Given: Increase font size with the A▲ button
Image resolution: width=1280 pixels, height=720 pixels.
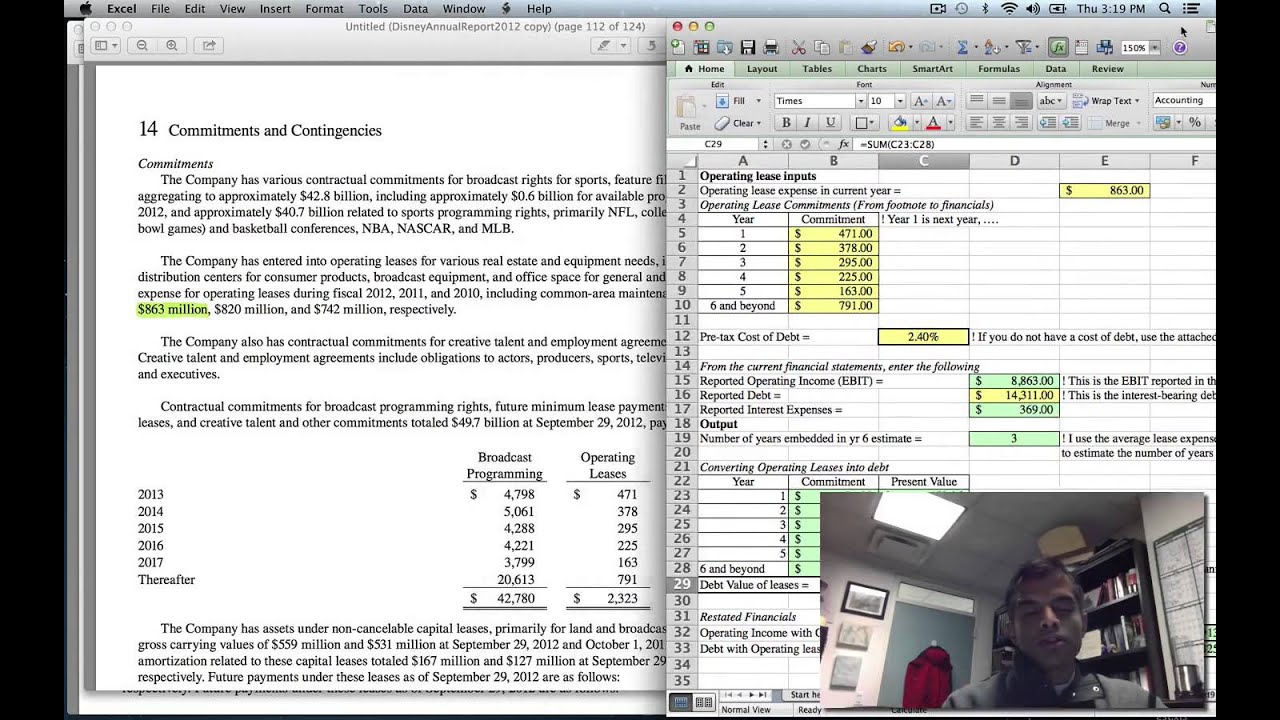Looking at the screenshot, I should click(x=920, y=101).
